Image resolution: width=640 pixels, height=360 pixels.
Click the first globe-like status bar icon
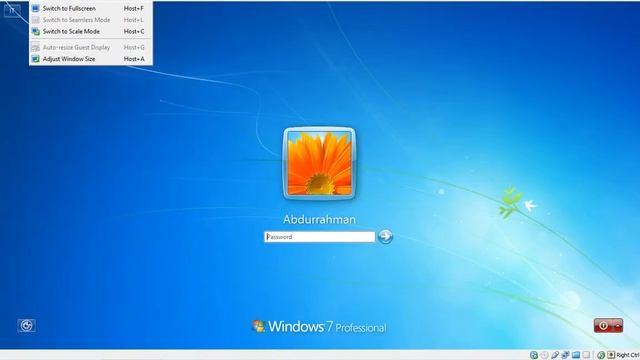(x=533, y=355)
